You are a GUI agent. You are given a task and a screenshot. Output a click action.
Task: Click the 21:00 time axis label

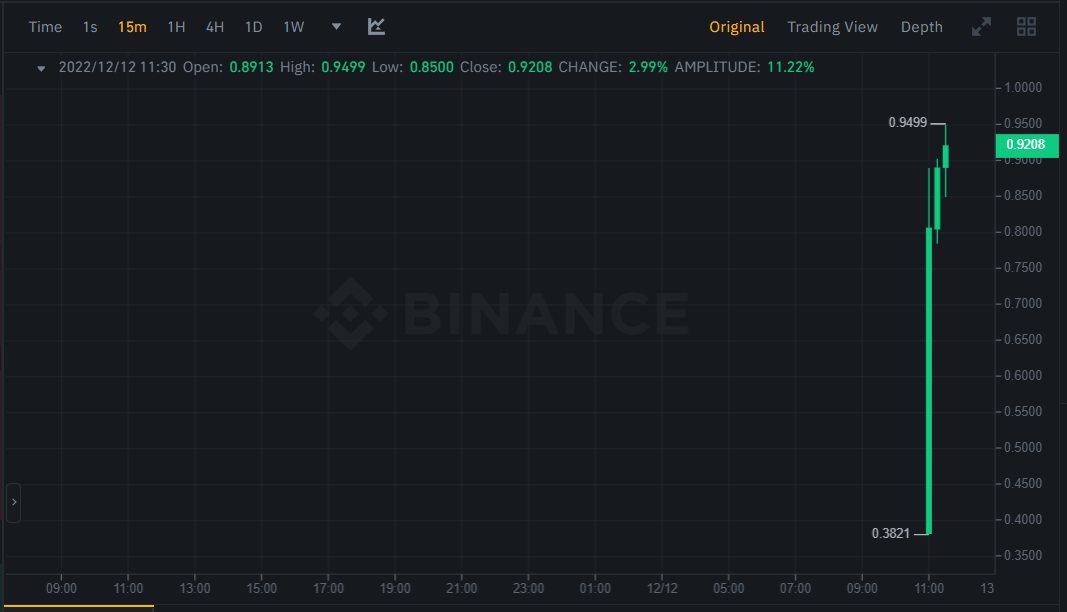[x=461, y=589]
